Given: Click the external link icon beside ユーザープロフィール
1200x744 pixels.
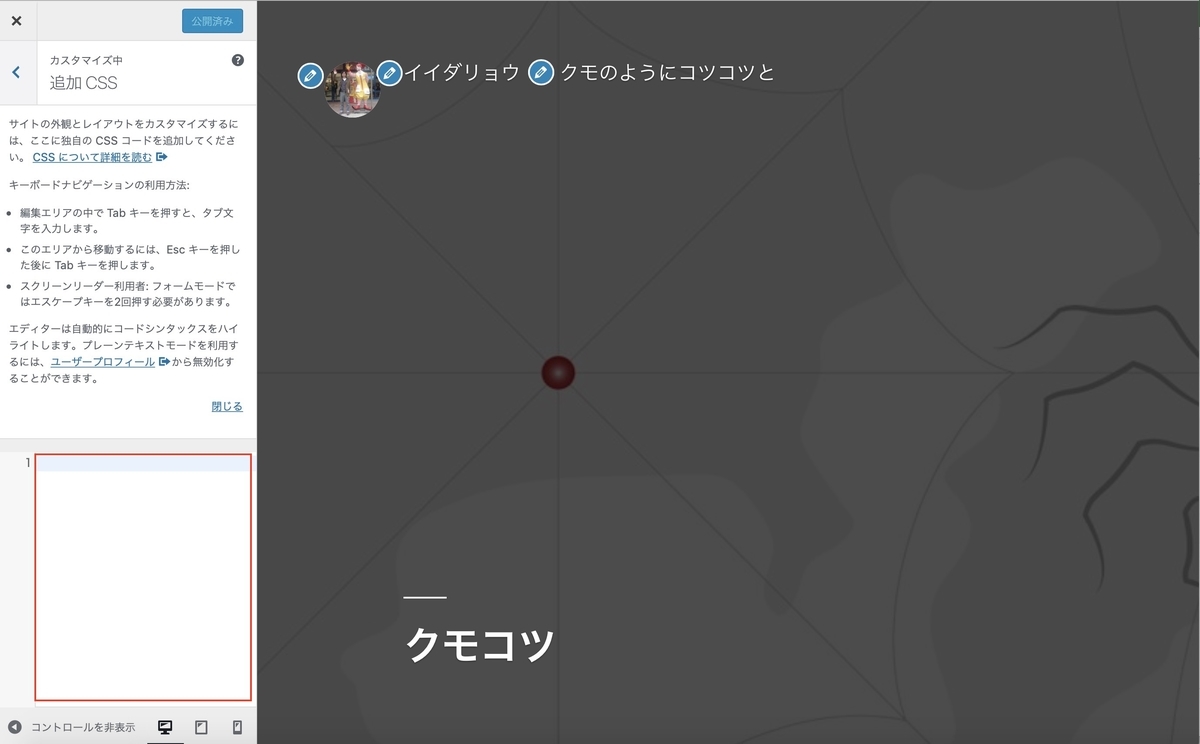Looking at the screenshot, I should (163, 361).
